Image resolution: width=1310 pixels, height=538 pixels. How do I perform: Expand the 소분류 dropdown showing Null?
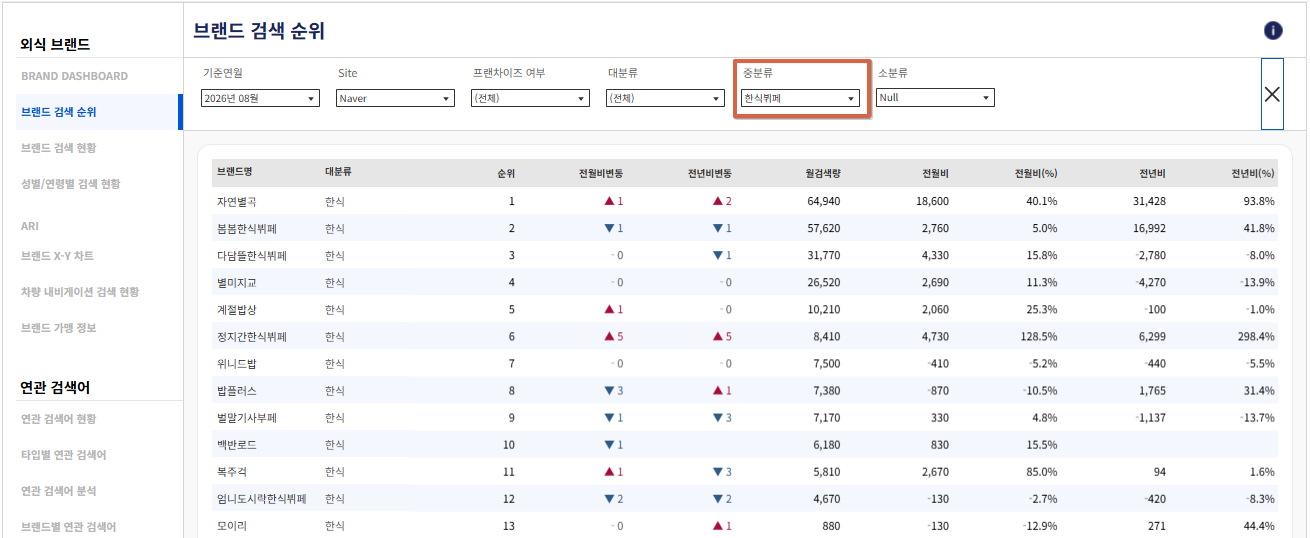pos(935,98)
